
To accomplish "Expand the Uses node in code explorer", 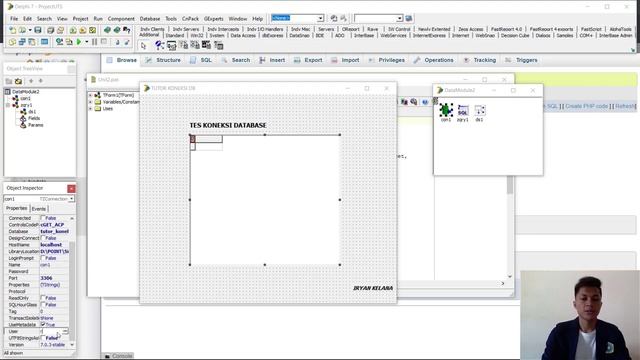I will 90,109.
